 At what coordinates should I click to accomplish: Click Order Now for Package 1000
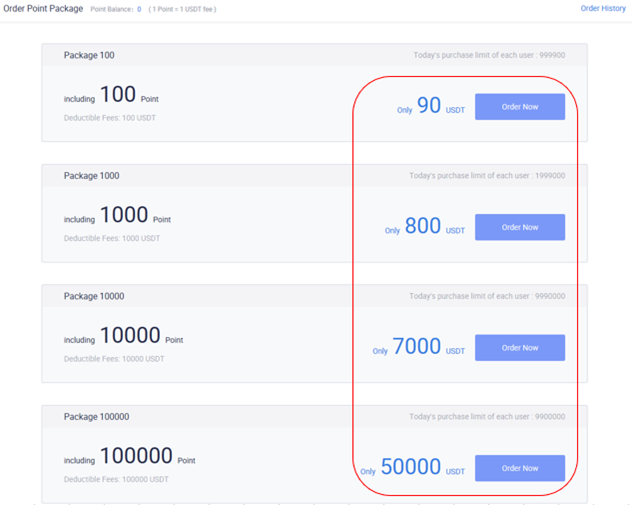click(520, 227)
